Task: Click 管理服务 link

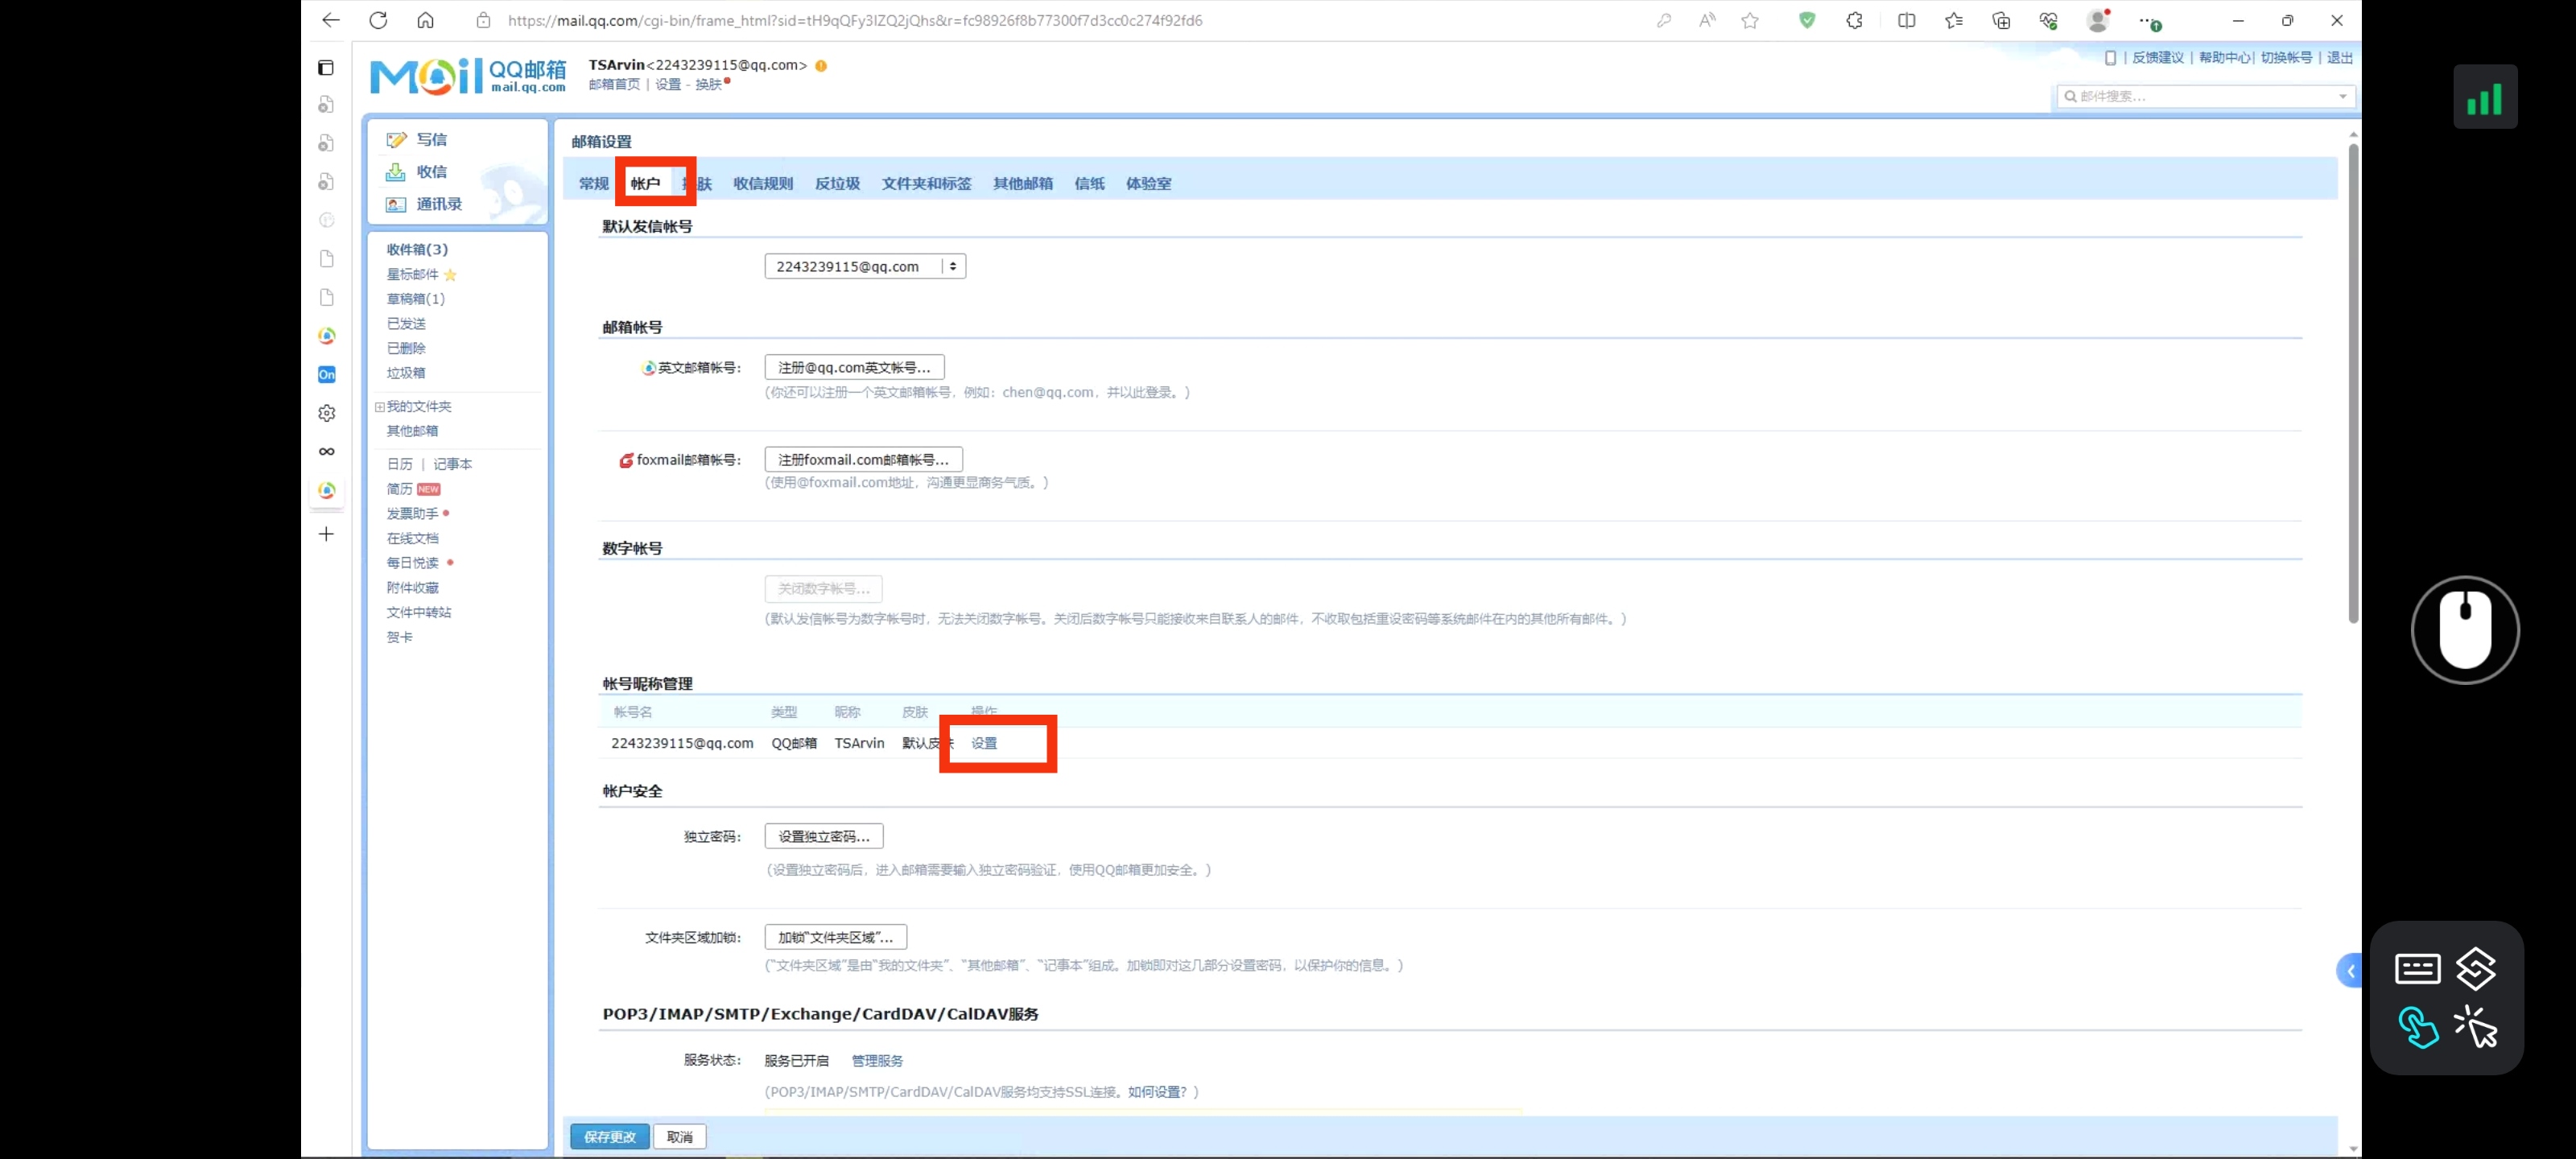Action: [877, 1061]
